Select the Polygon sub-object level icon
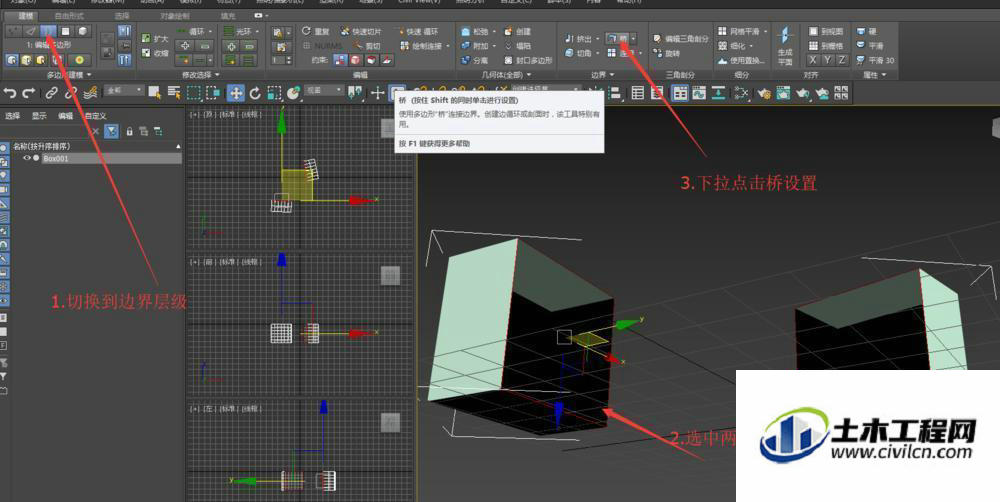The image size is (1000, 502). click(65, 31)
